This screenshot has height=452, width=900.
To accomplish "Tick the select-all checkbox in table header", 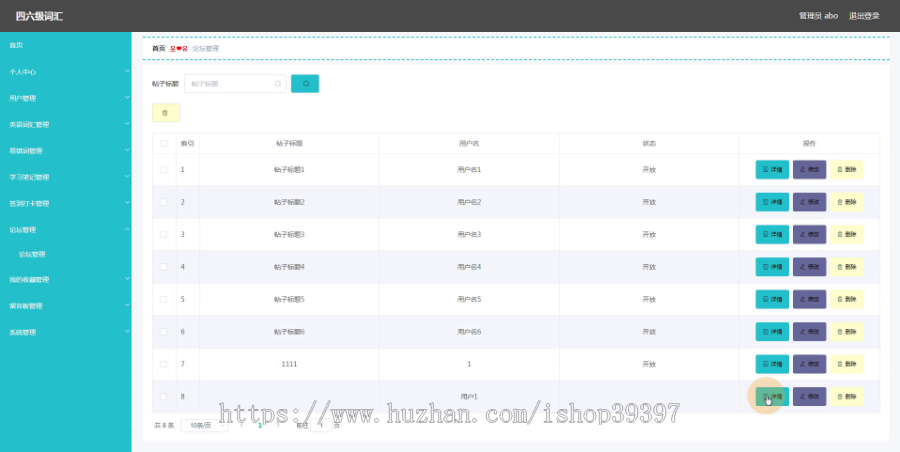I will tap(164, 144).
